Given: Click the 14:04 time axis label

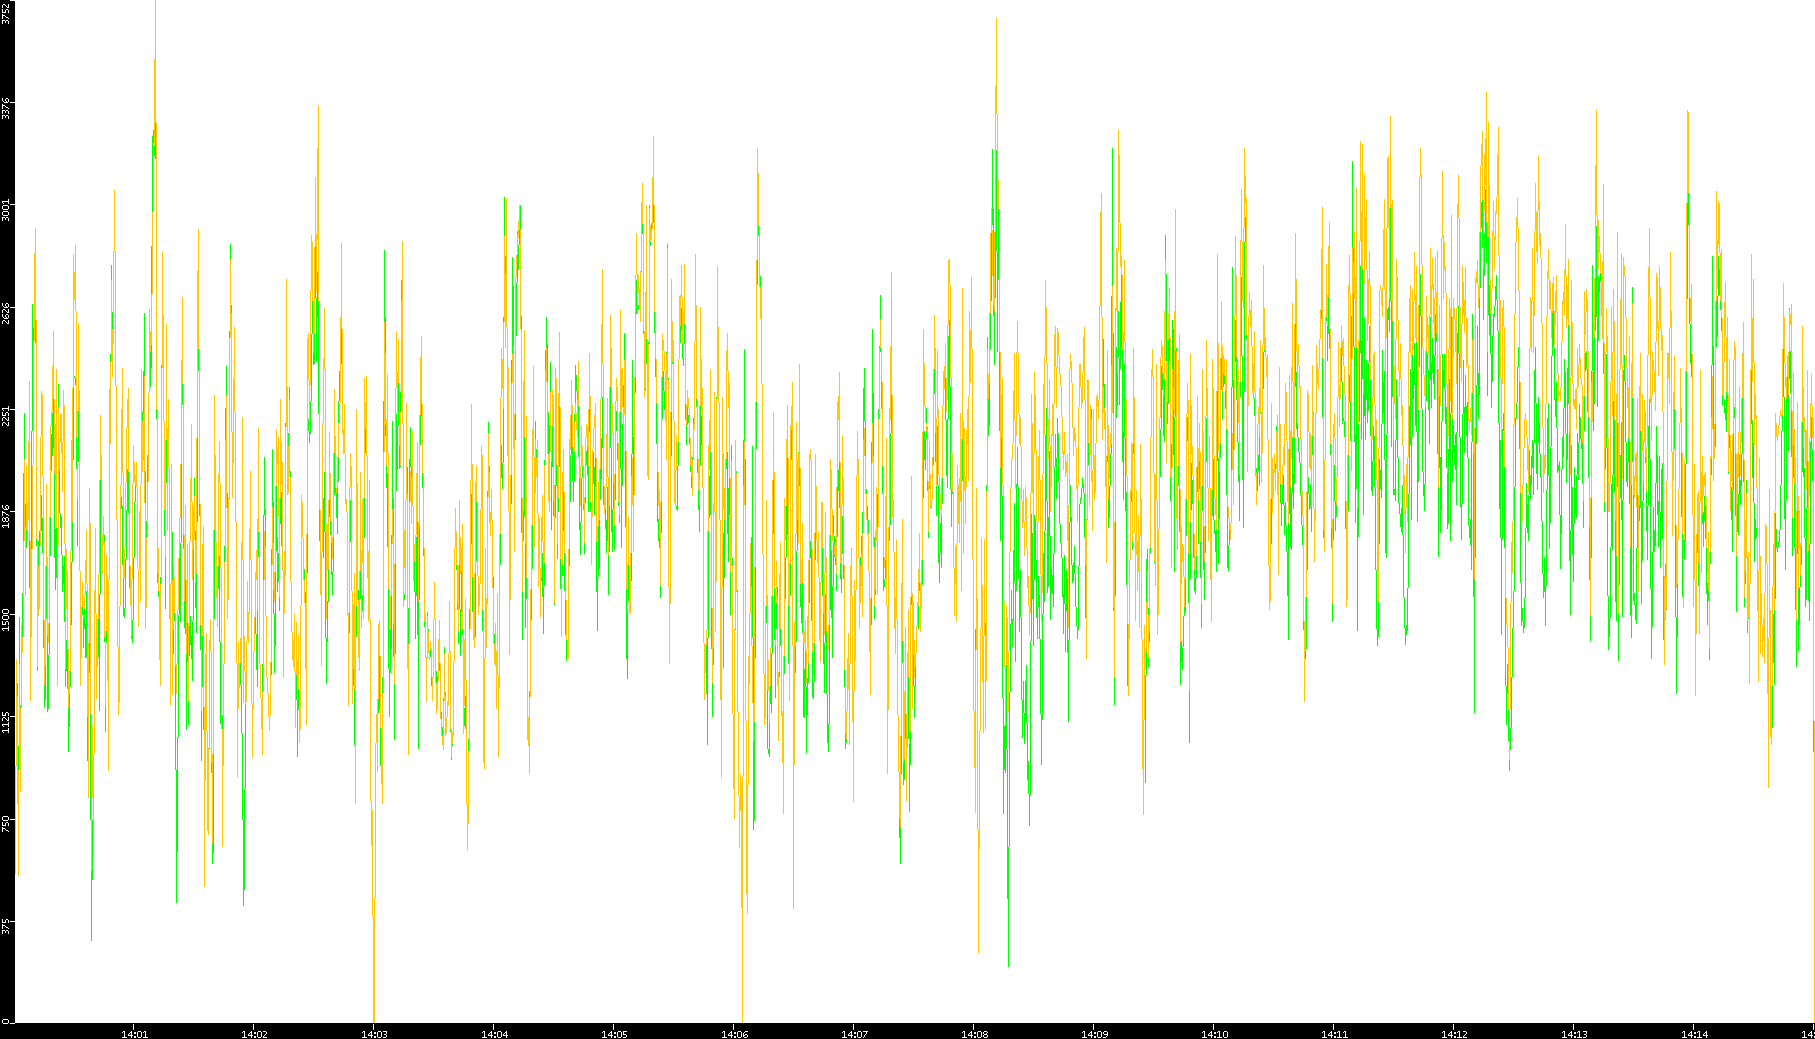Looking at the screenshot, I should point(494,1034).
